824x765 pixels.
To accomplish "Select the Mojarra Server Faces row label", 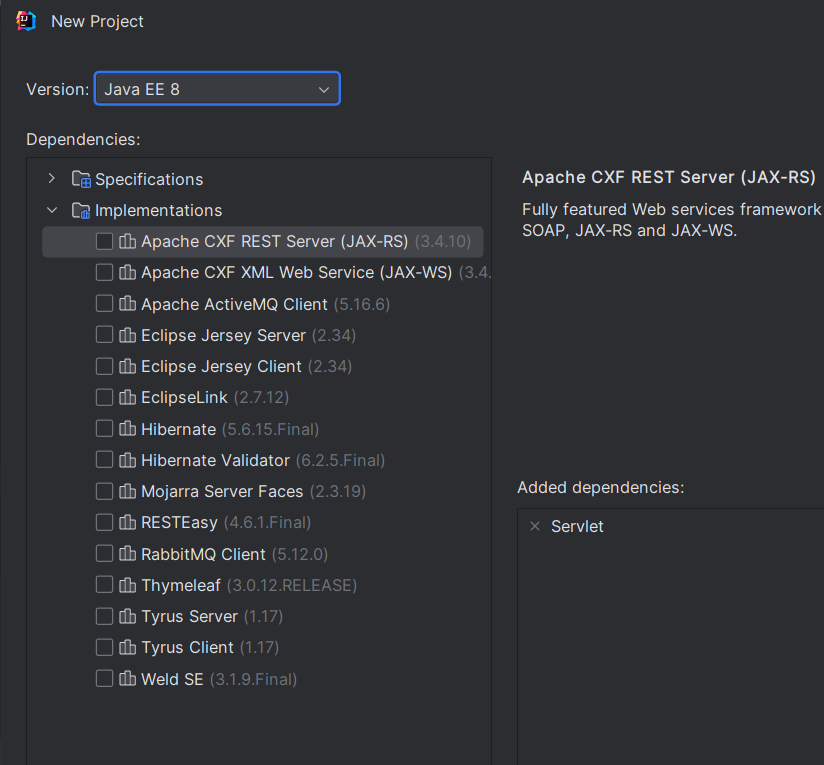I will [x=222, y=491].
